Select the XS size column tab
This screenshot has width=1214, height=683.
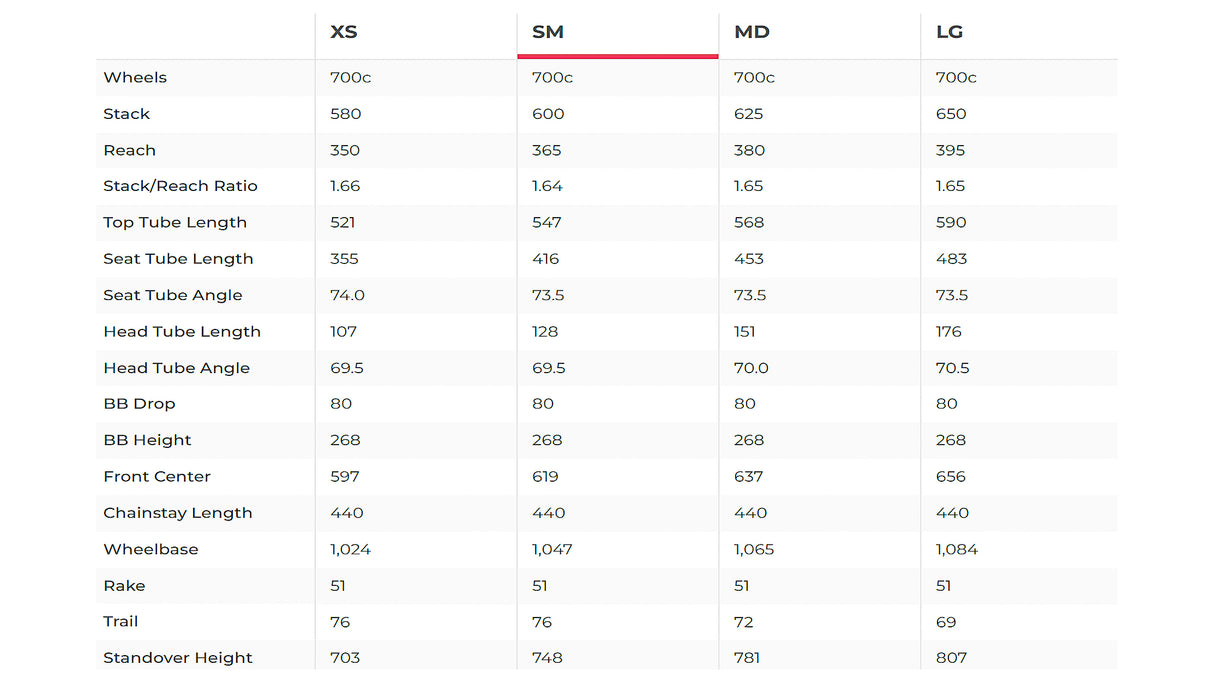click(x=343, y=32)
